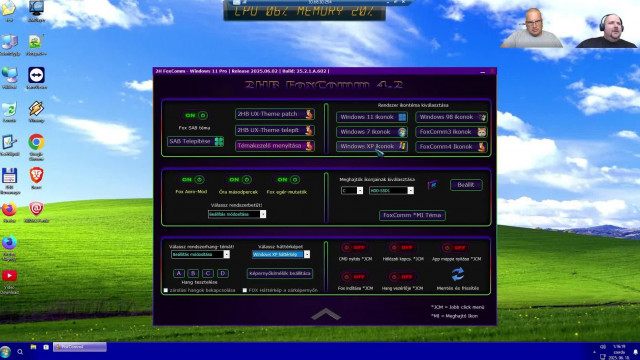Select FoxComm4 ikonok theme
Screen dimensions: 640x360
click(x=451, y=147)
